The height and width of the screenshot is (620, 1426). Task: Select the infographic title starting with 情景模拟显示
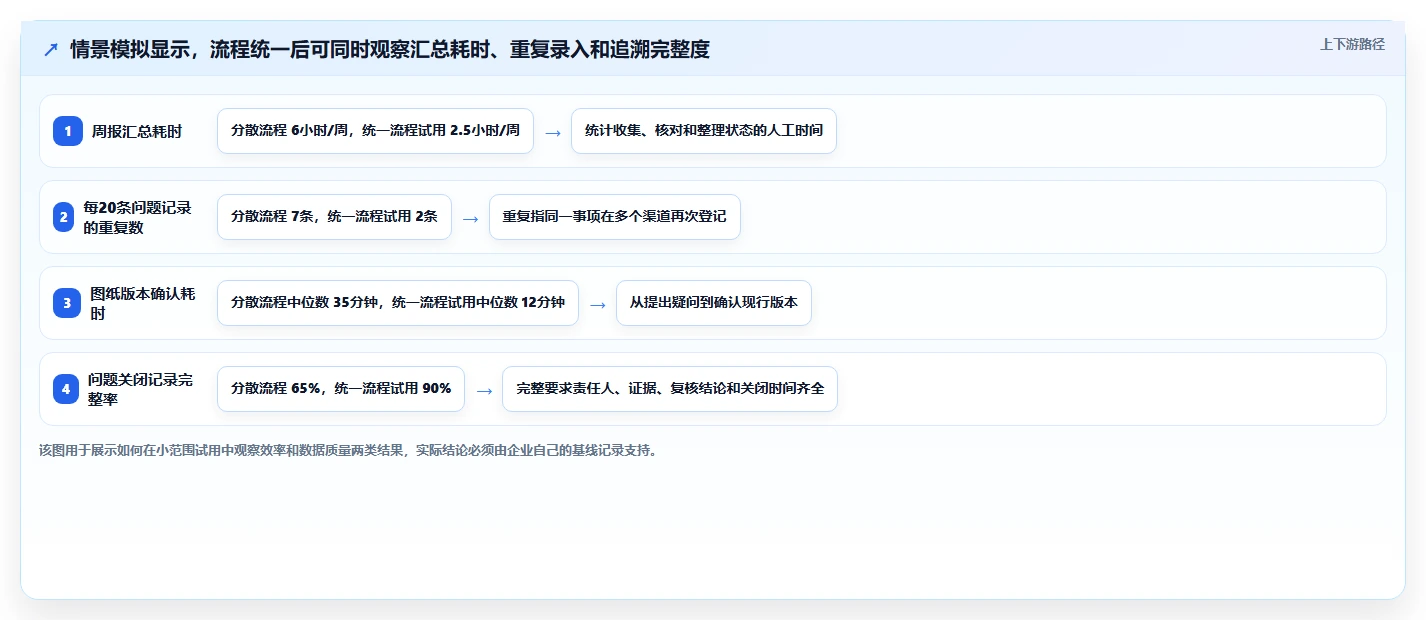390,50
